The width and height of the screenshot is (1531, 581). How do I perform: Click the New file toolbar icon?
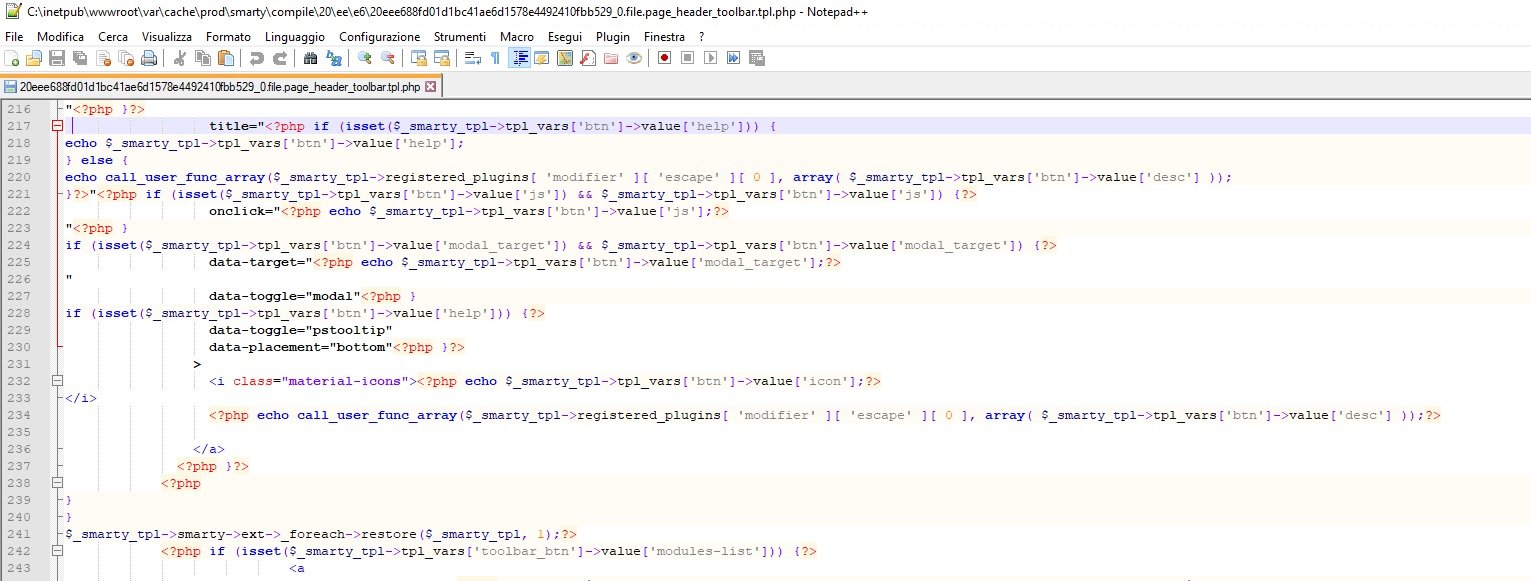click(12, 58)
